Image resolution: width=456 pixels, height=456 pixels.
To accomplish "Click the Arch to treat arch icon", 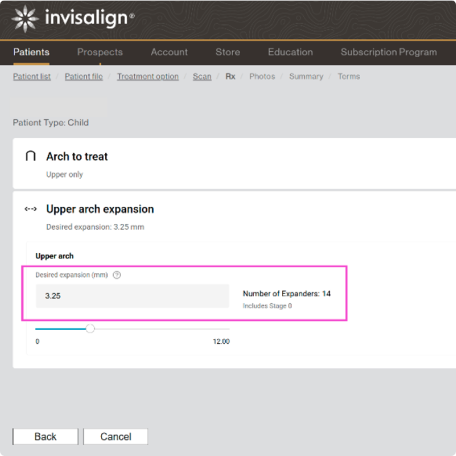I will point(30,156).
